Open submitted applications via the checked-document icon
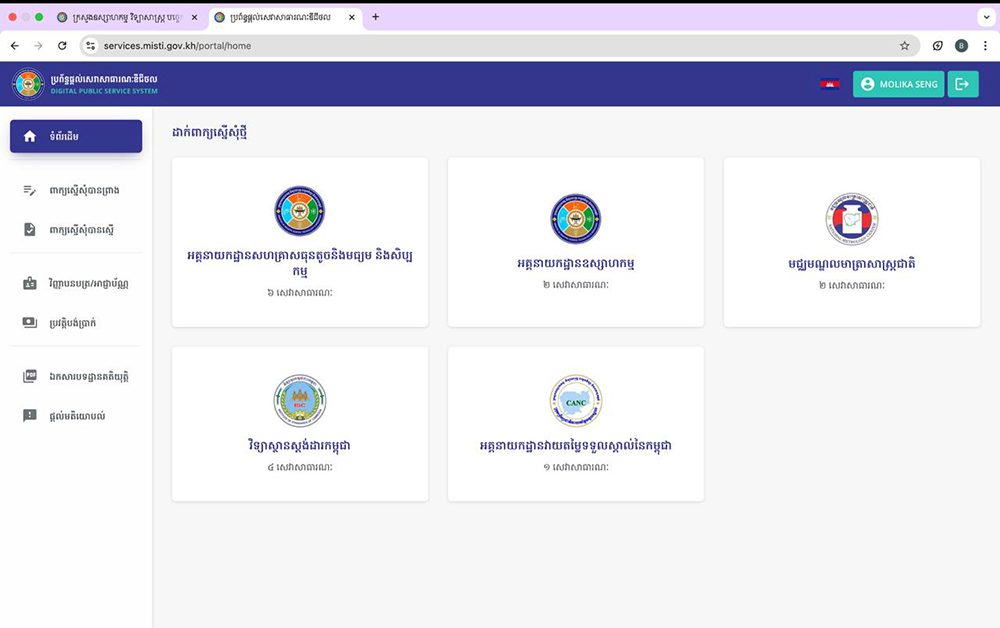Viewport: 1000px width, 628px height. click(x=29, y=230)
